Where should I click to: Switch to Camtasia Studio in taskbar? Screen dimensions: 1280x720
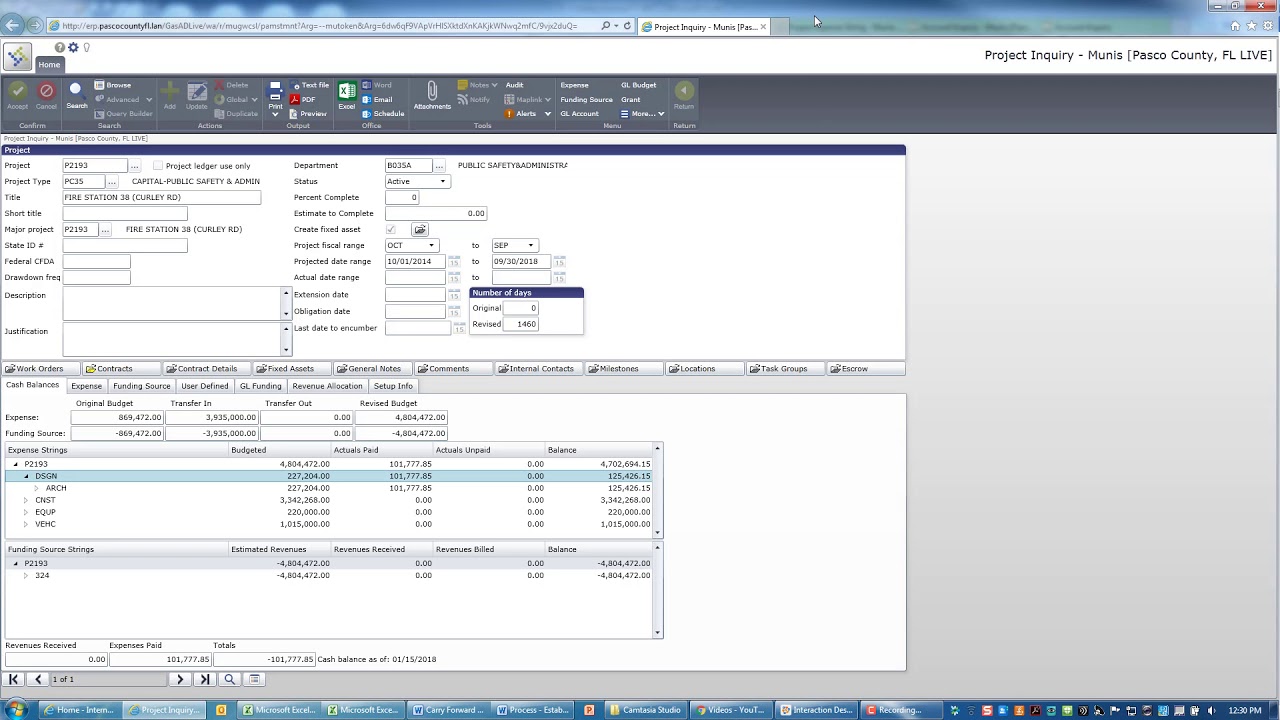coord(647,710)
